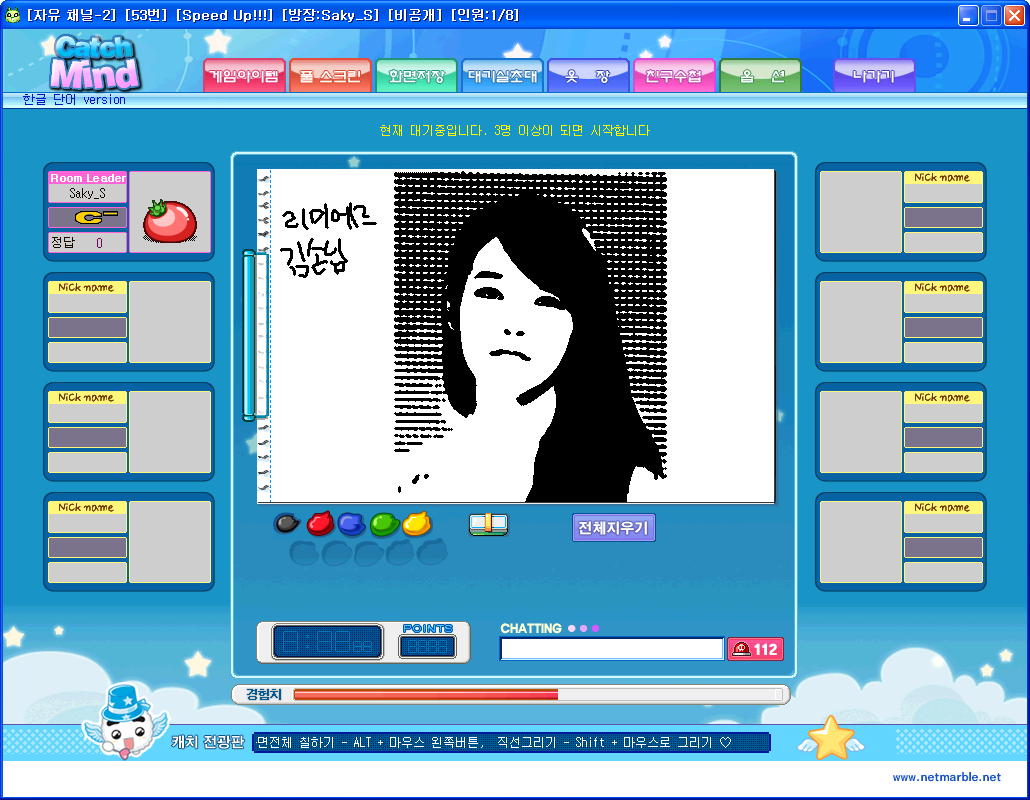The width and height of the screenshot is (1030, 800).
Task: Open the 친구수첩 friends notebook
Action: click(674, 76)
